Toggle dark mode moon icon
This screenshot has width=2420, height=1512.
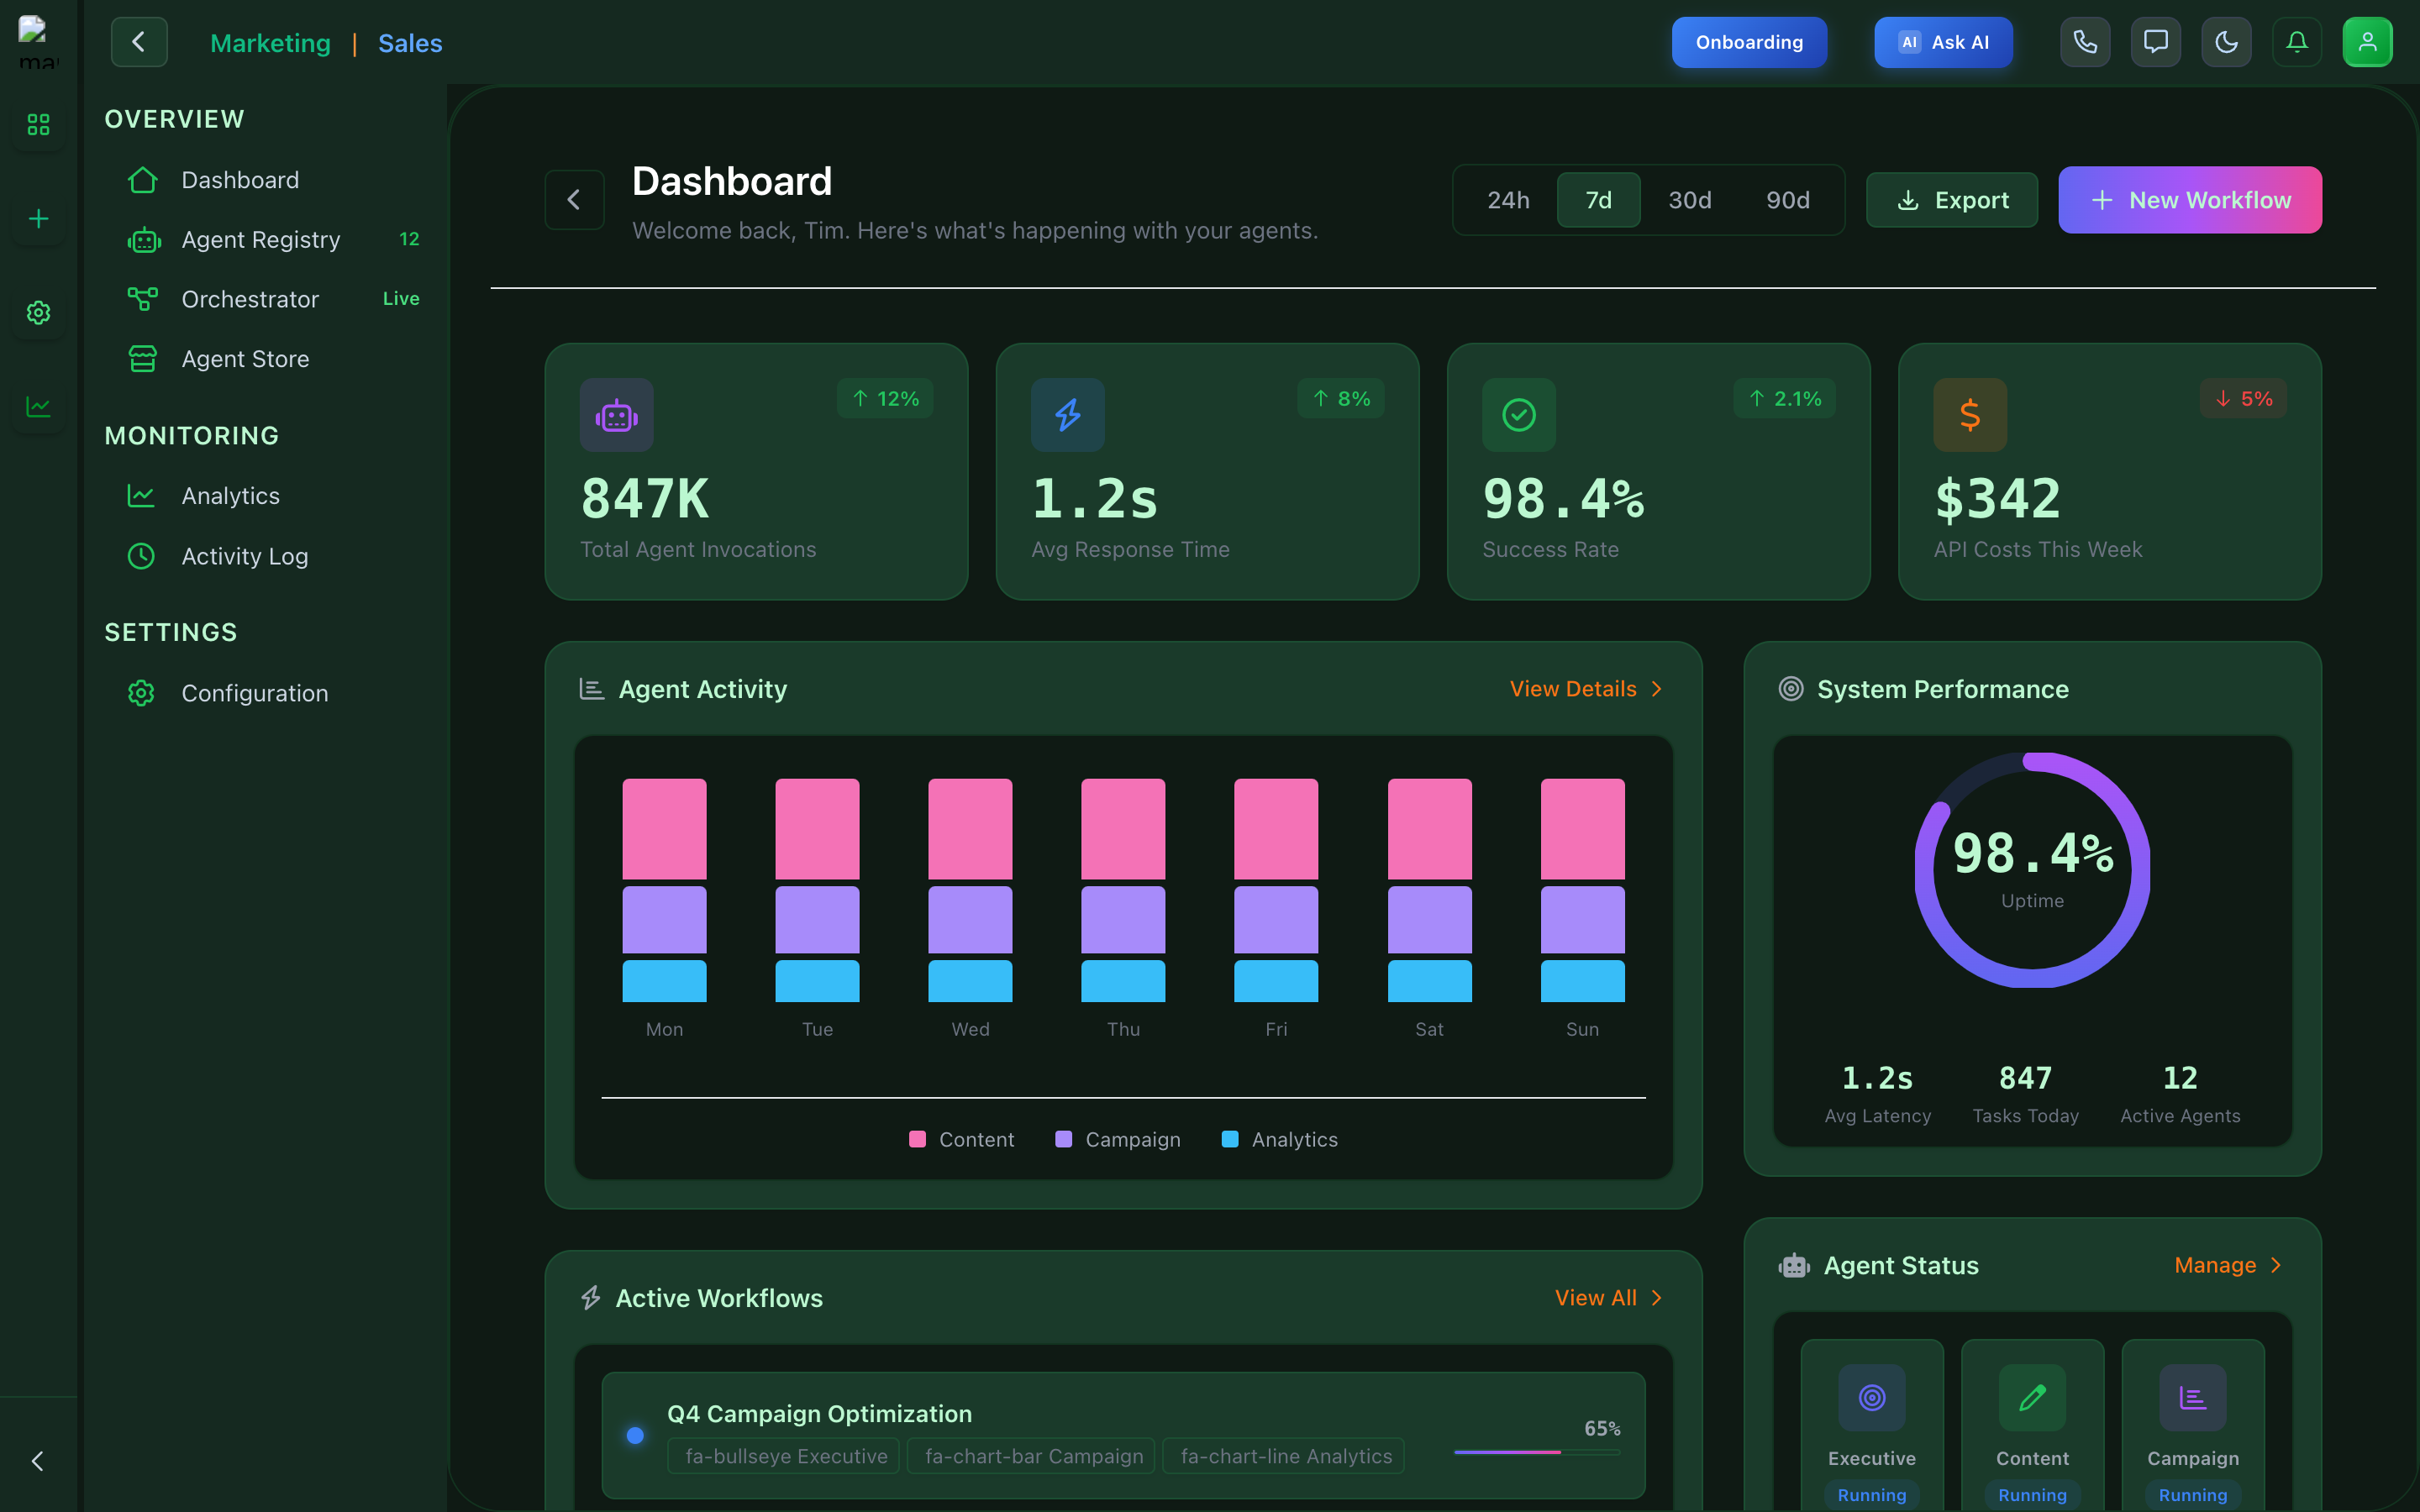(x=2226, y=42)
